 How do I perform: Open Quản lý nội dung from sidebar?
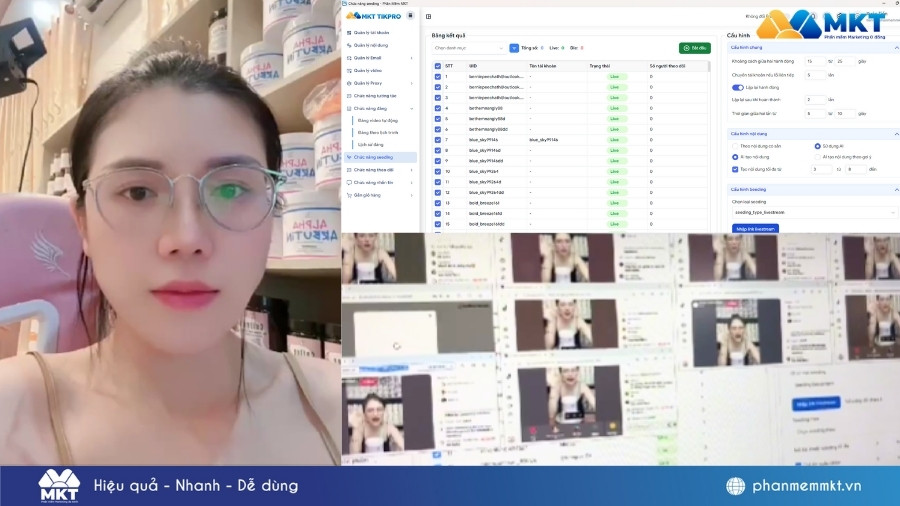pos(370,45)
